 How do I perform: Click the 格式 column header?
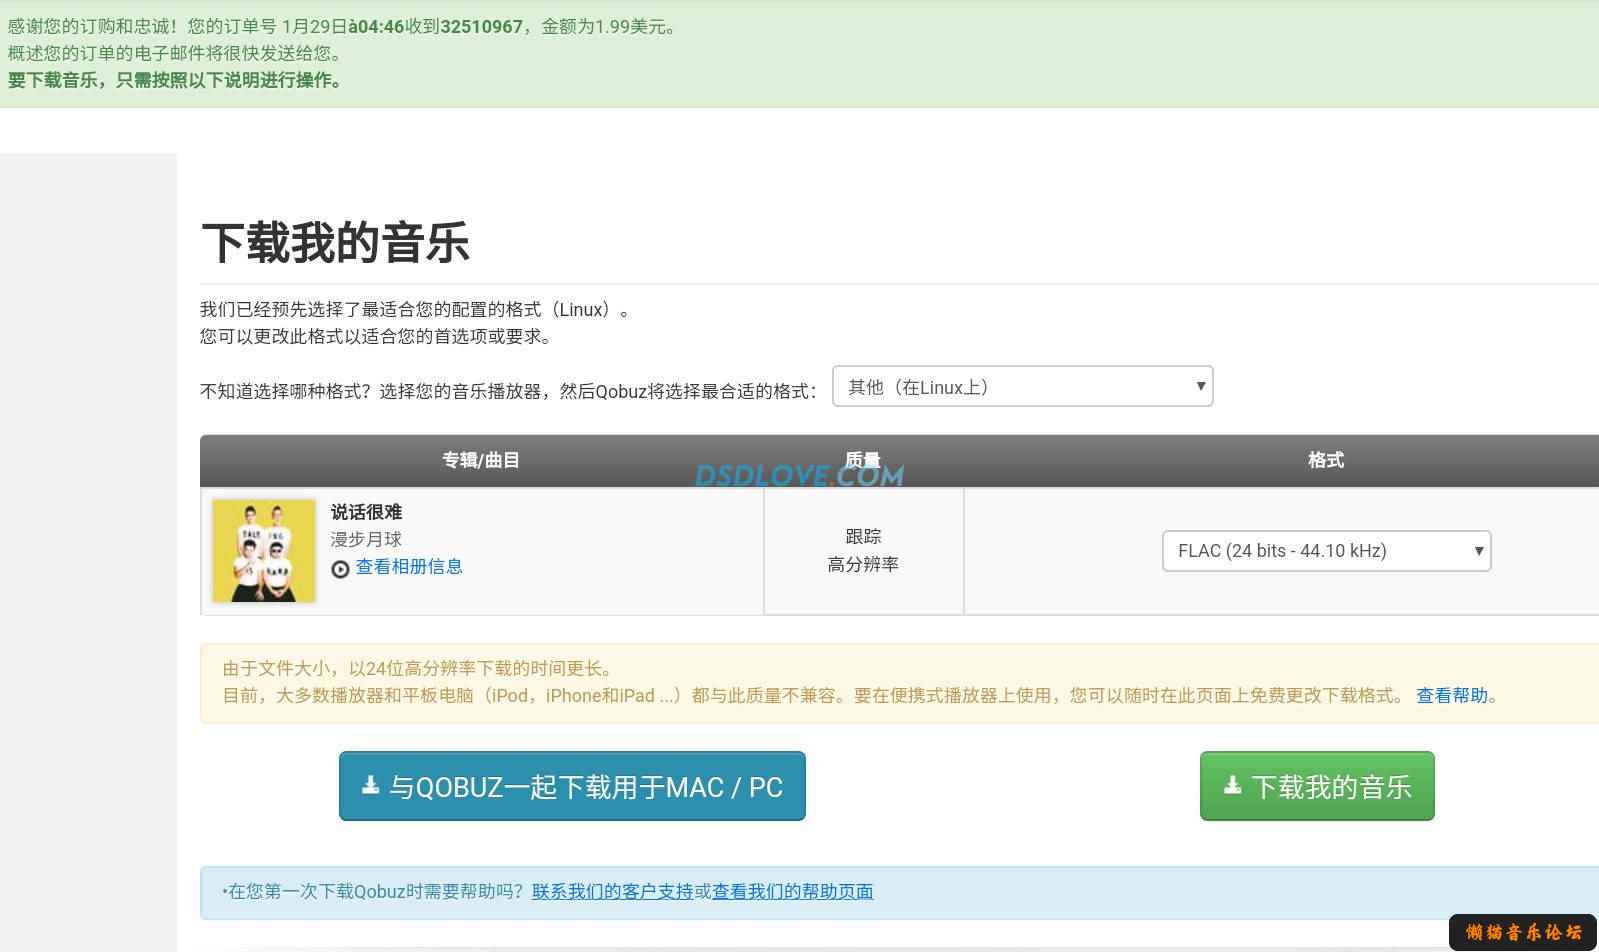point(1325,460)
